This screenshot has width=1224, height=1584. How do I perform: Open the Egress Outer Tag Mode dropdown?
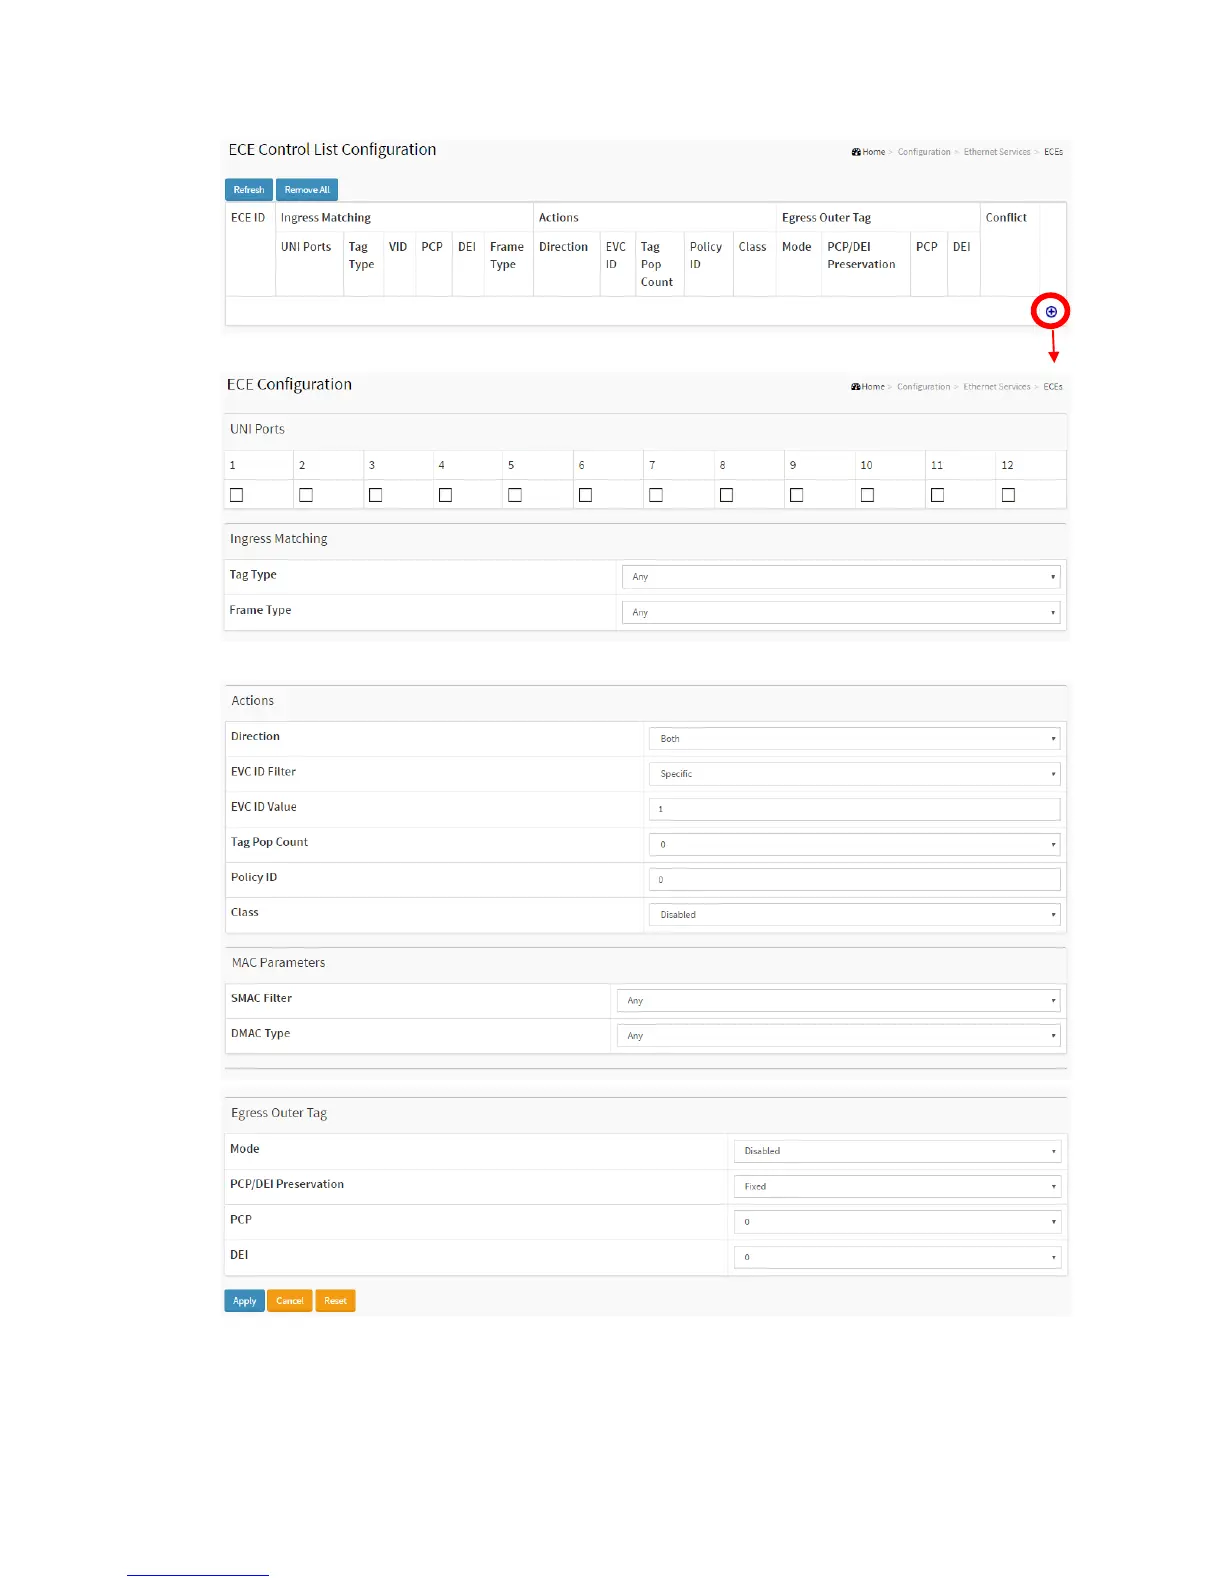(898, 1151)
